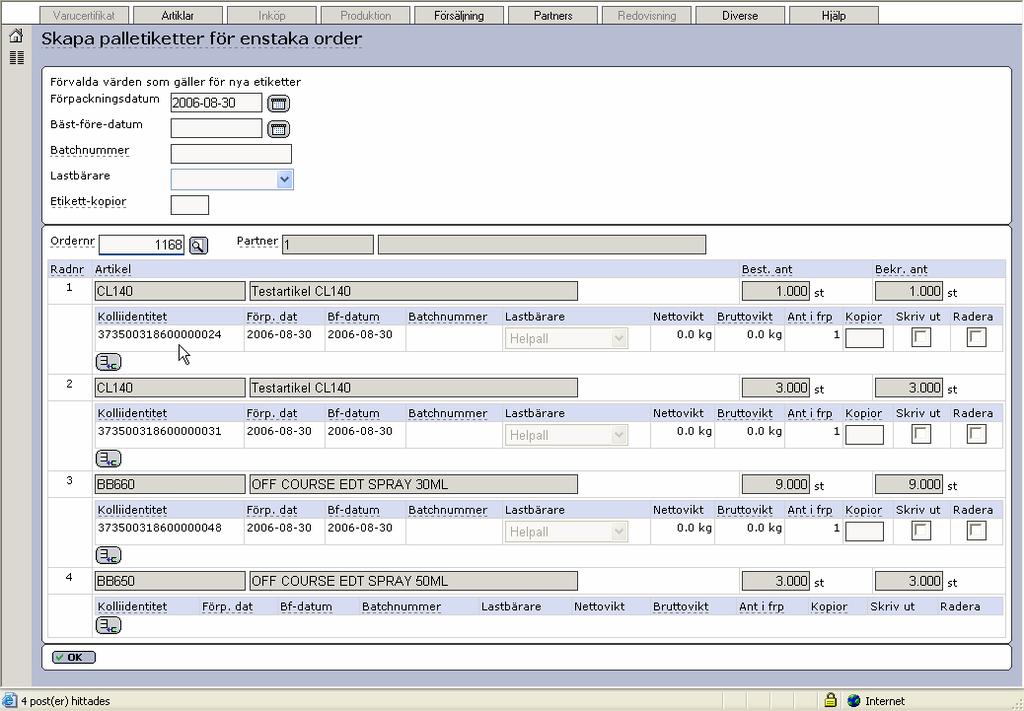Click the Internet zone globe icon
1024x711 pixels.
click(x=853, y=701)
